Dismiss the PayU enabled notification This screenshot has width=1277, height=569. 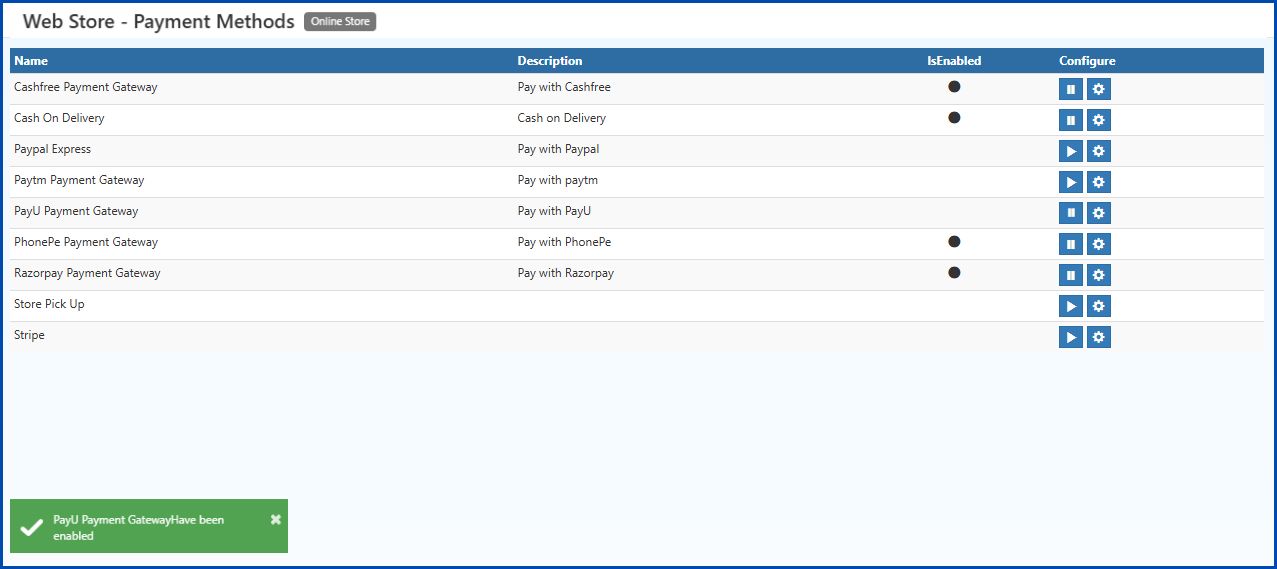click(276, 520)
